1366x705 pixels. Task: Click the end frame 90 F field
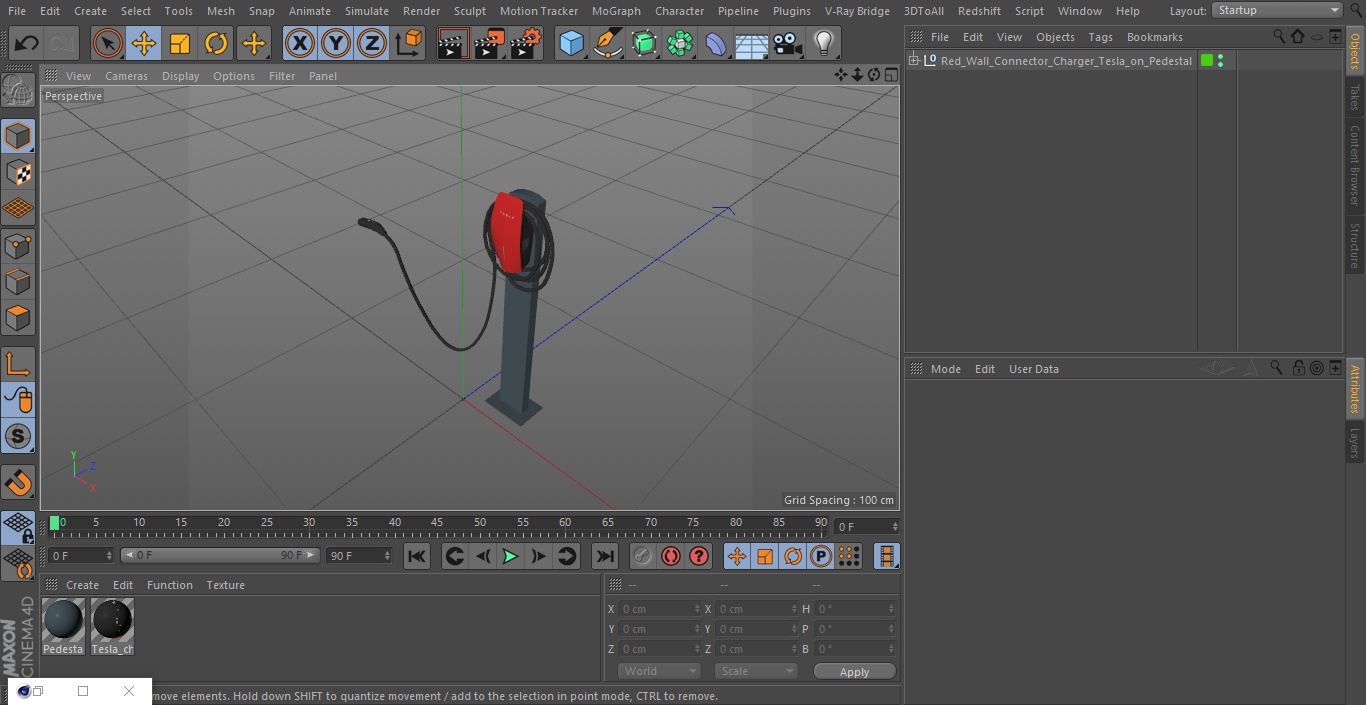358,555
